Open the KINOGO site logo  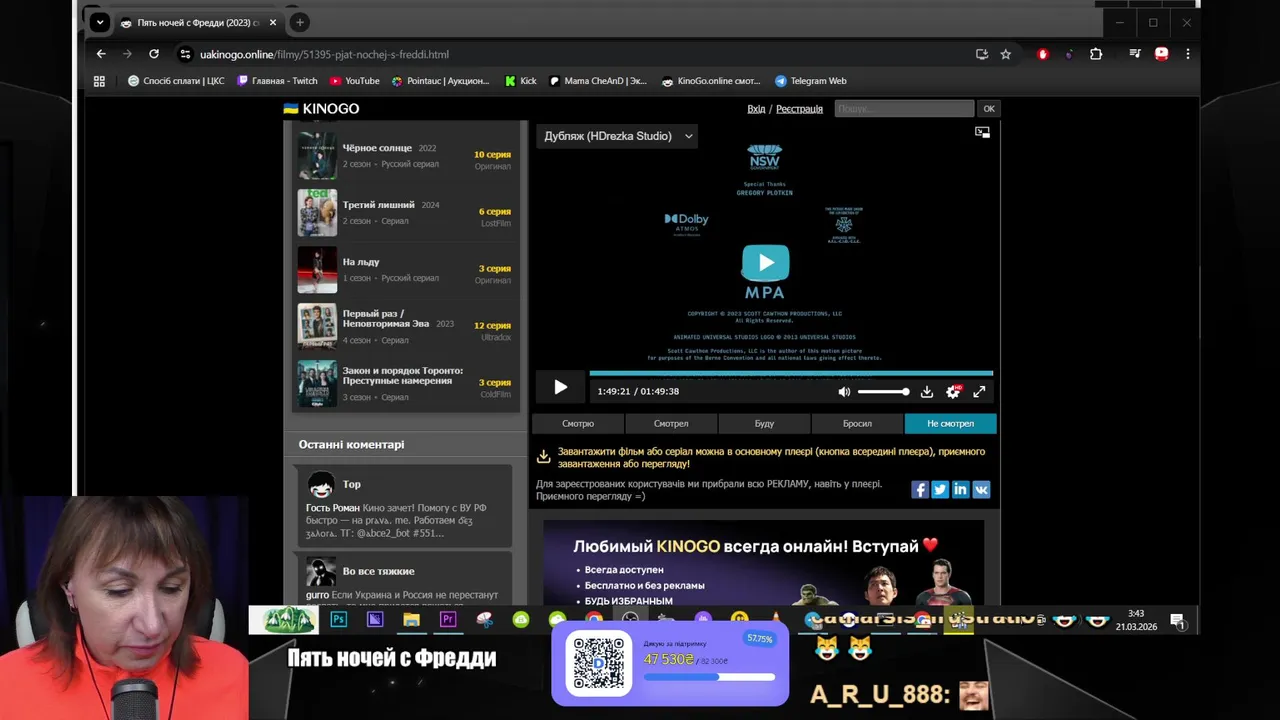(x=321, y=109)
